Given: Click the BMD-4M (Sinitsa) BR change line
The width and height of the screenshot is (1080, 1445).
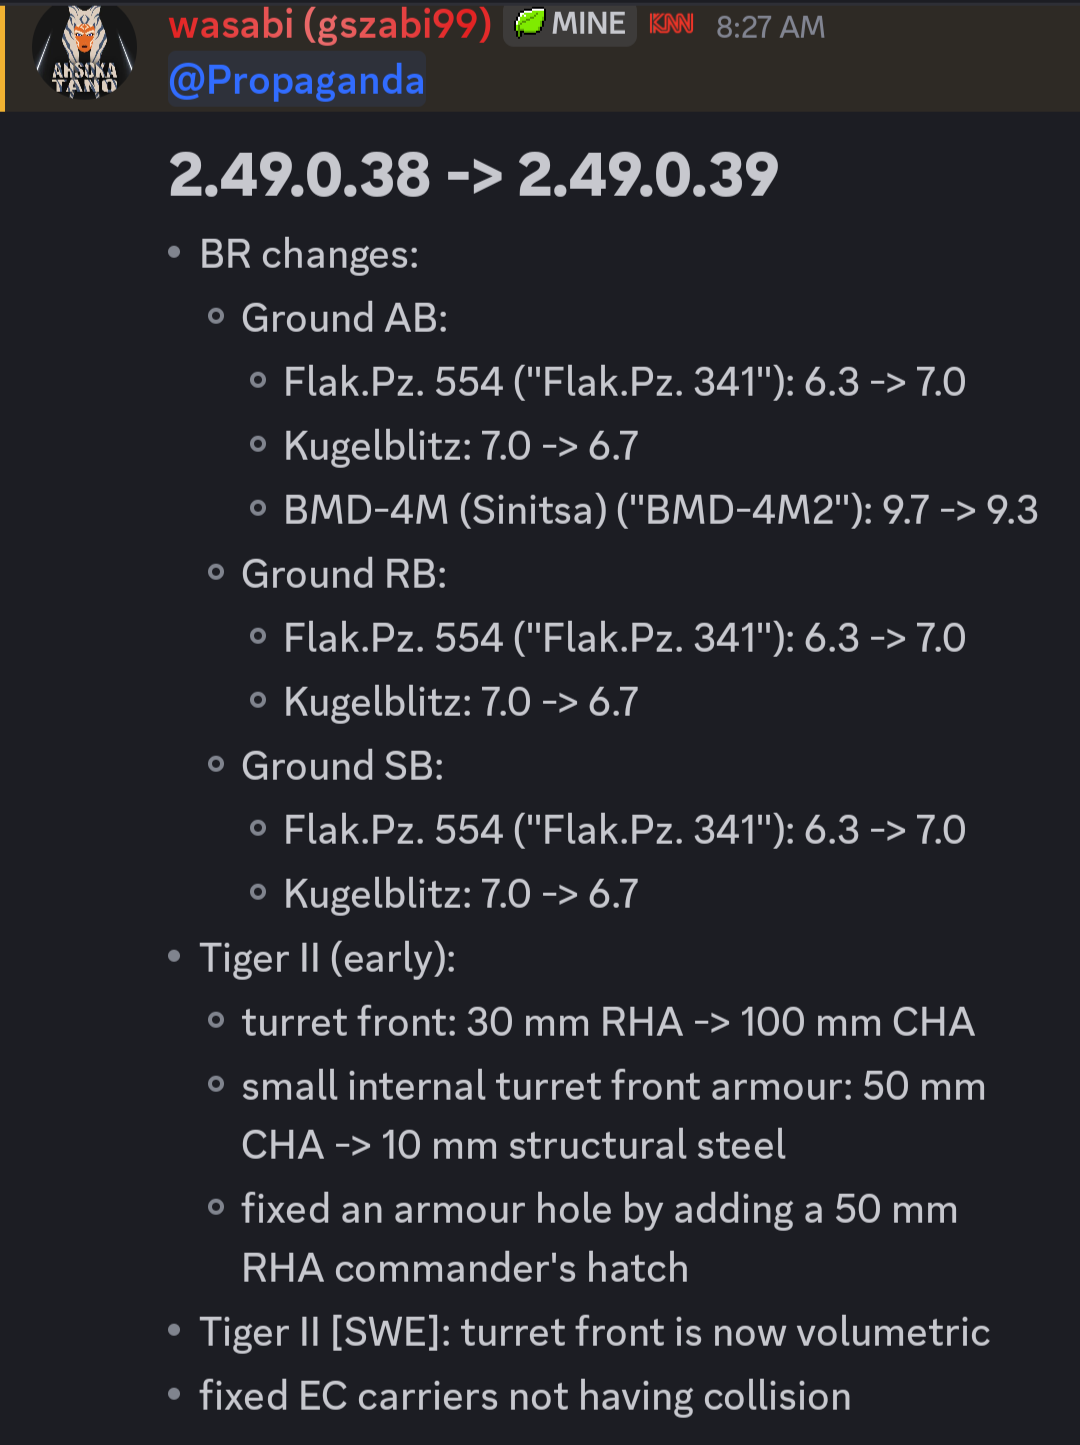Looking at the screenshot, I should pyautogui.click(x=660, y=510).
